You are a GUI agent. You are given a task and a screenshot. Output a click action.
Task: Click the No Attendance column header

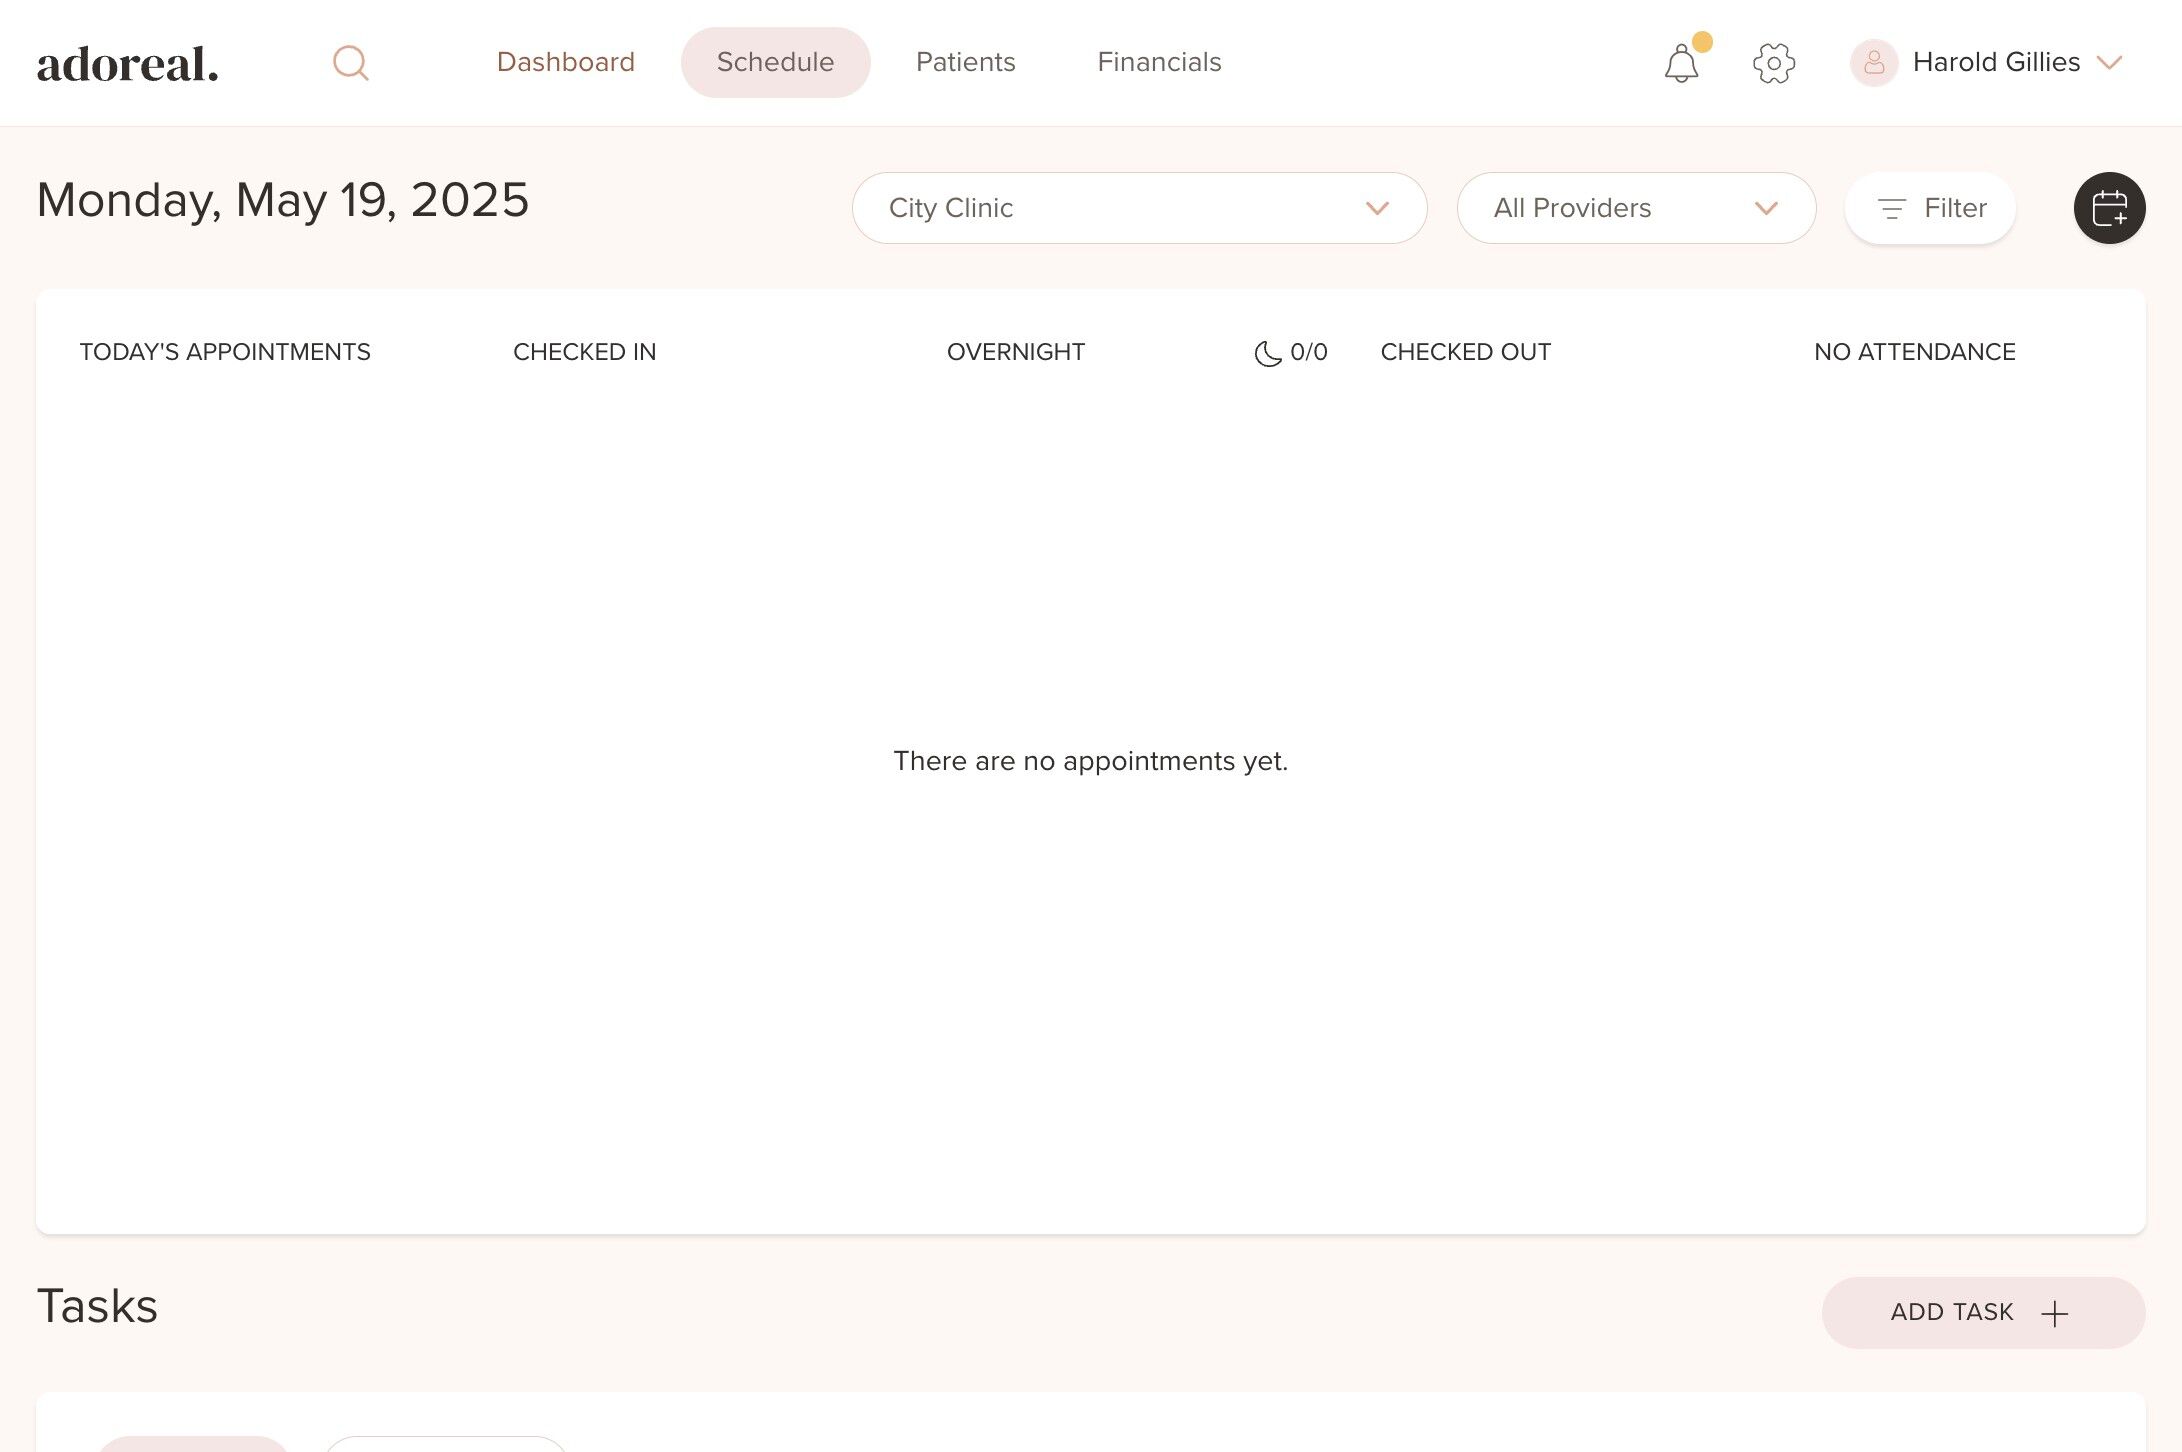click(1914, 352)
